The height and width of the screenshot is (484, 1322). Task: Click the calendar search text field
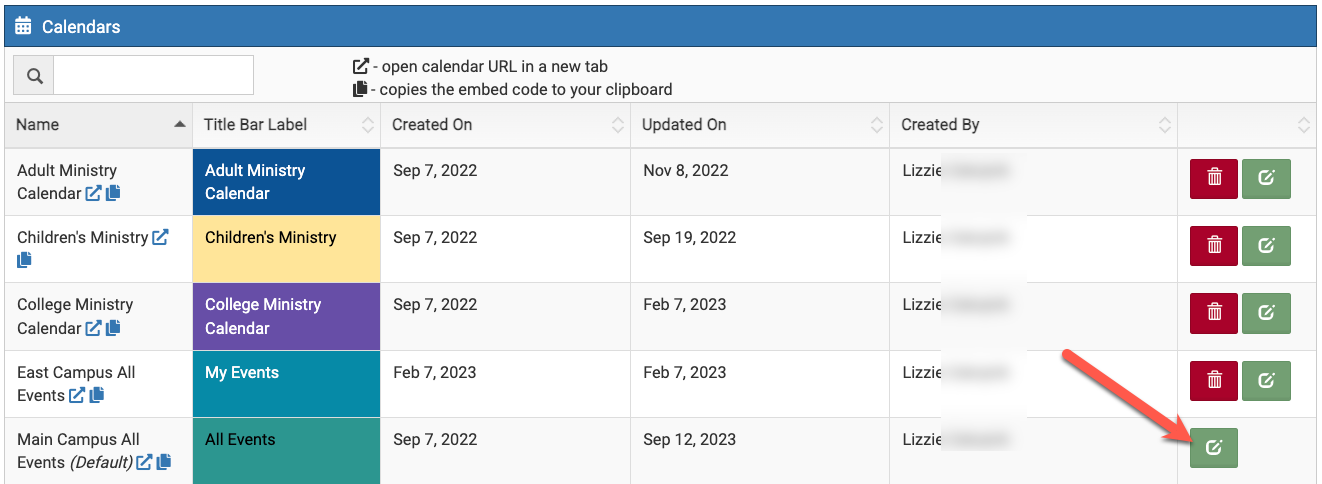153,75
